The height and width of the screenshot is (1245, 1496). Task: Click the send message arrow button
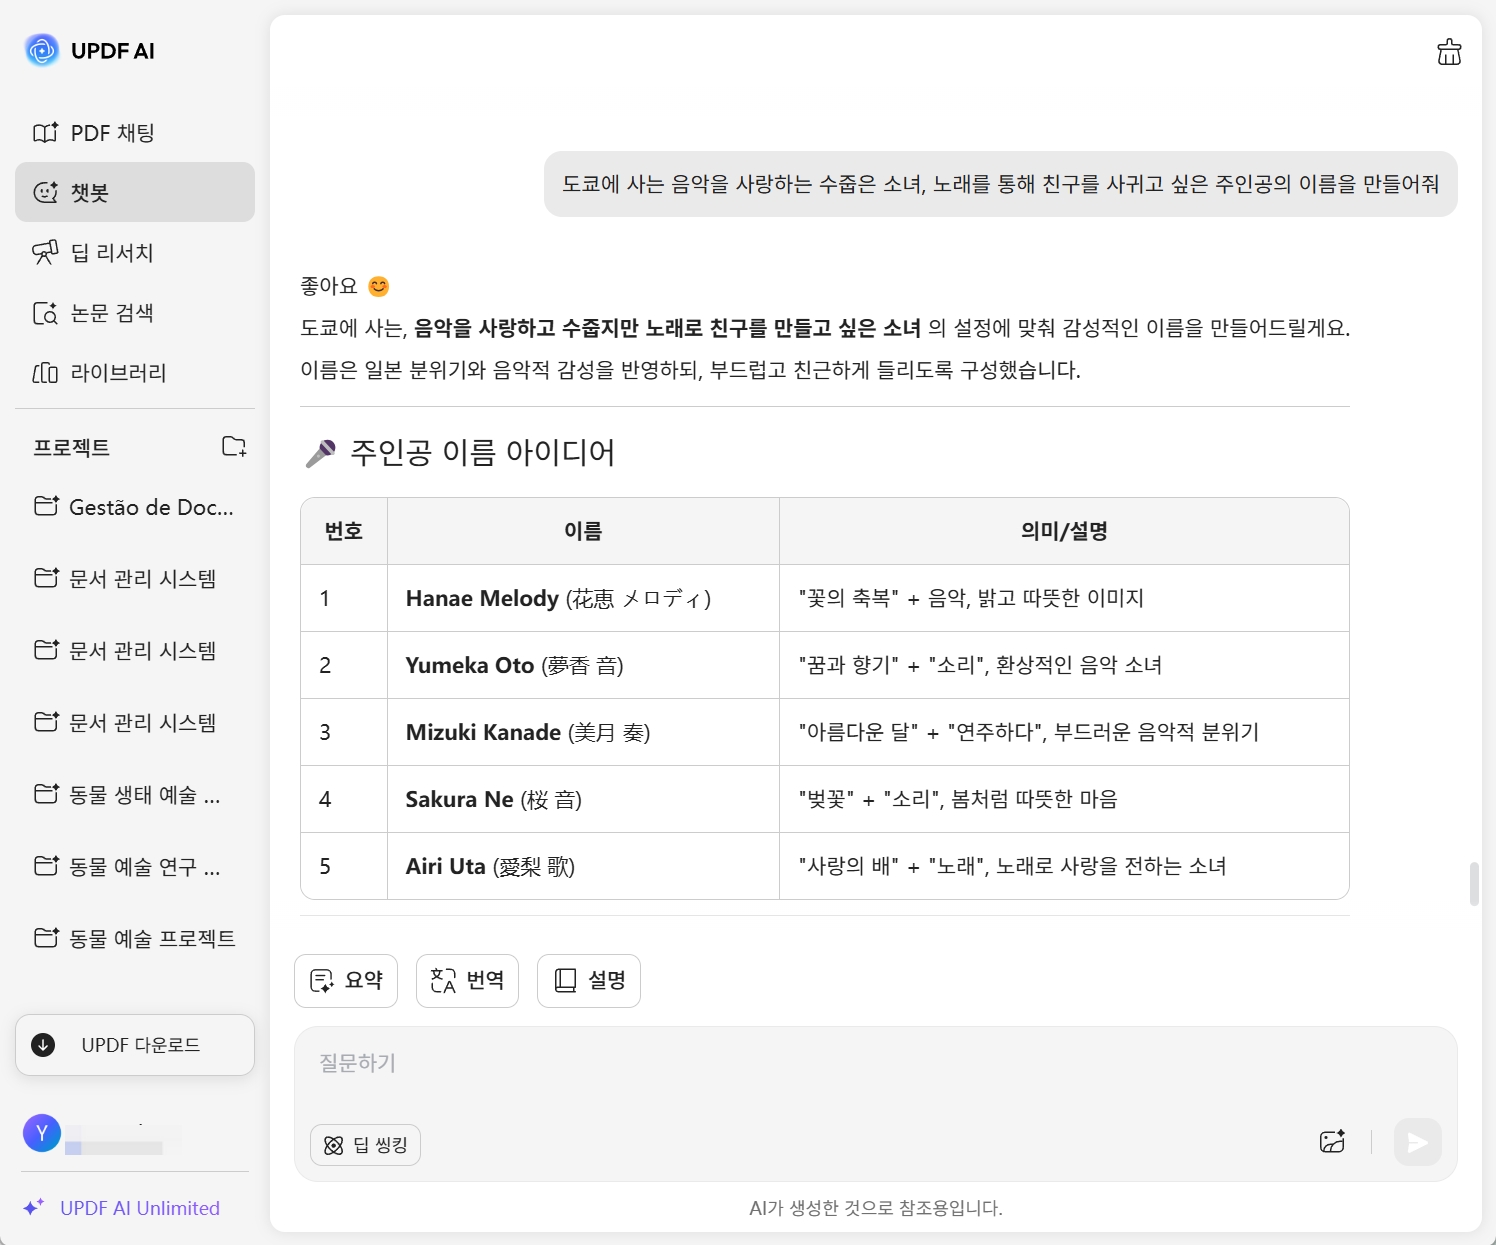(x=1417, y=1142)
